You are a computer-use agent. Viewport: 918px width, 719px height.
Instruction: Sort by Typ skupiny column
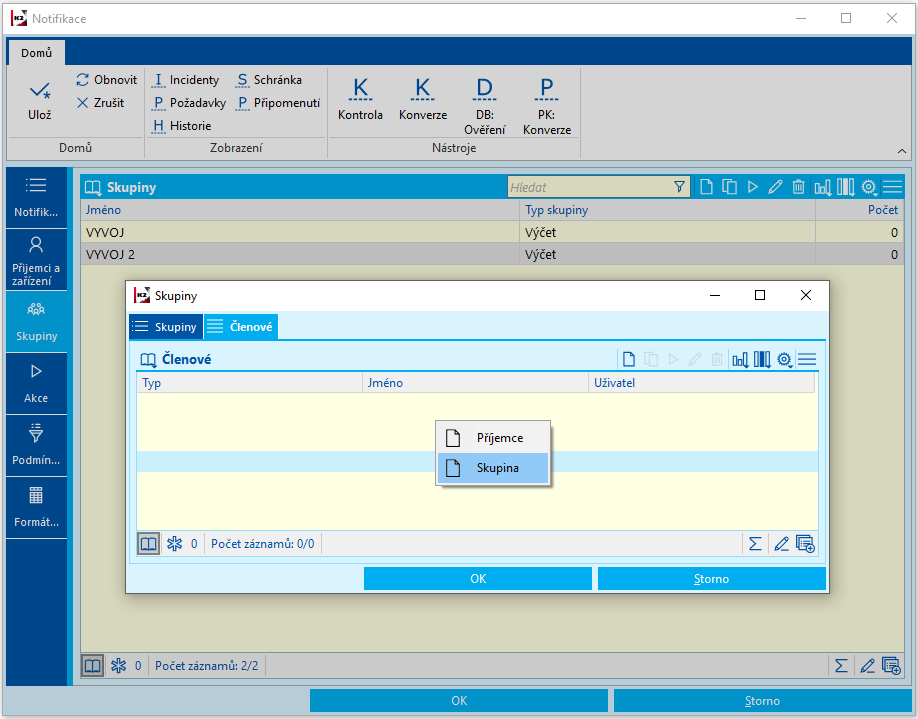pos(667,210)
